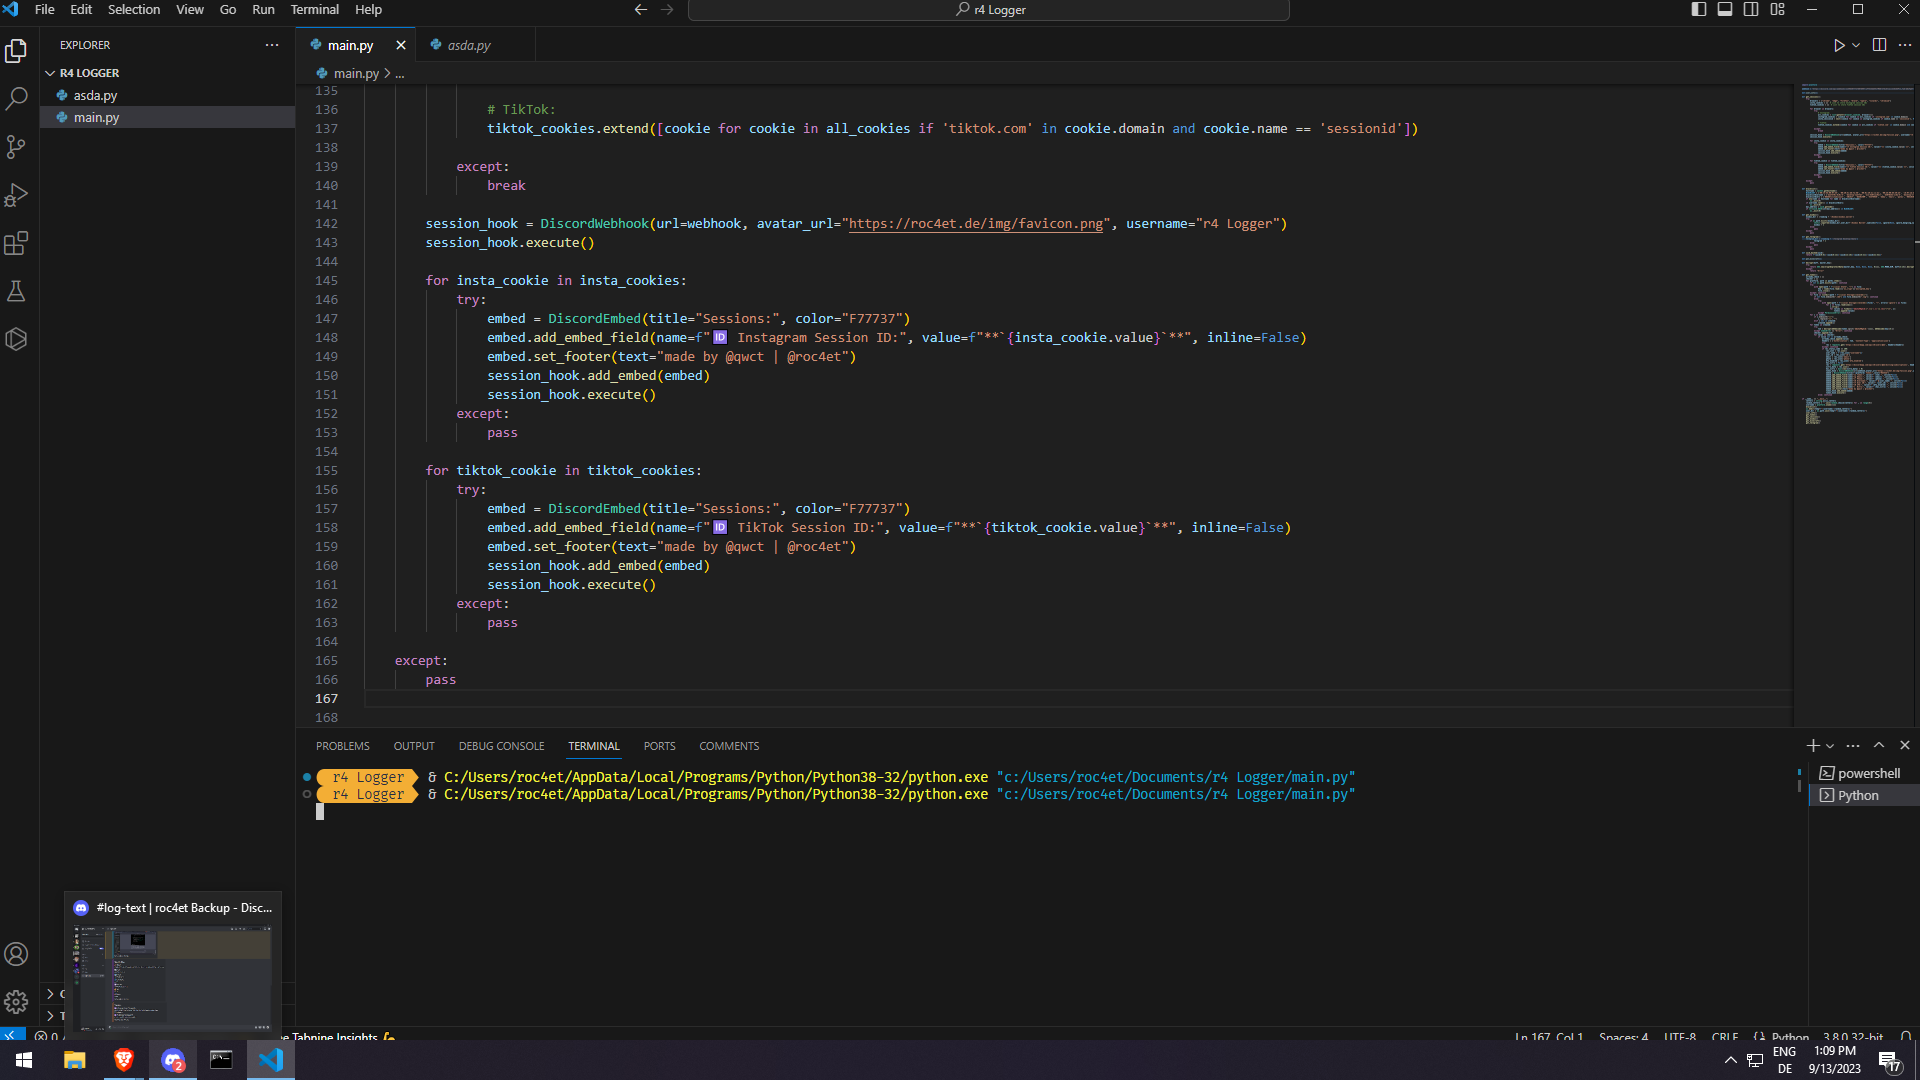Open Run and Debug view
The image size is (1920, 1080).
16,195
